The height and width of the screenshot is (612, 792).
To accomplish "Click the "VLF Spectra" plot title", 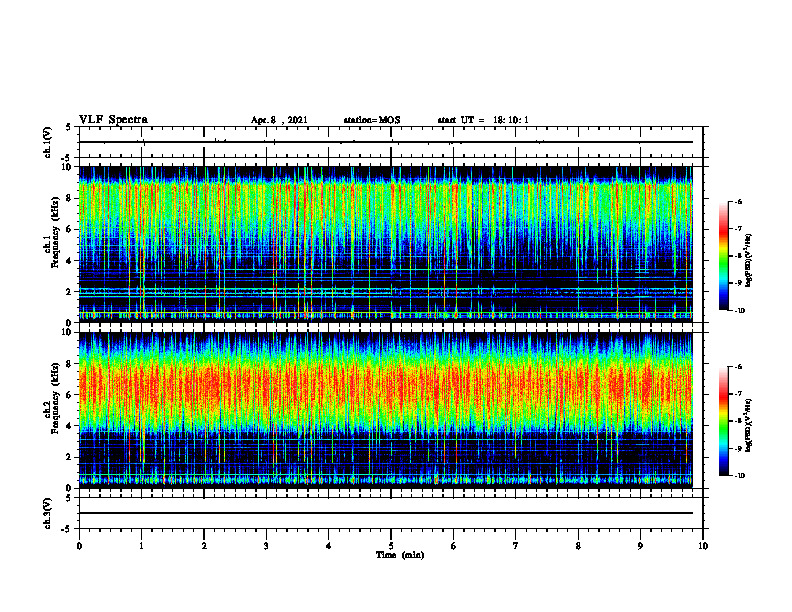I will 113,120.
